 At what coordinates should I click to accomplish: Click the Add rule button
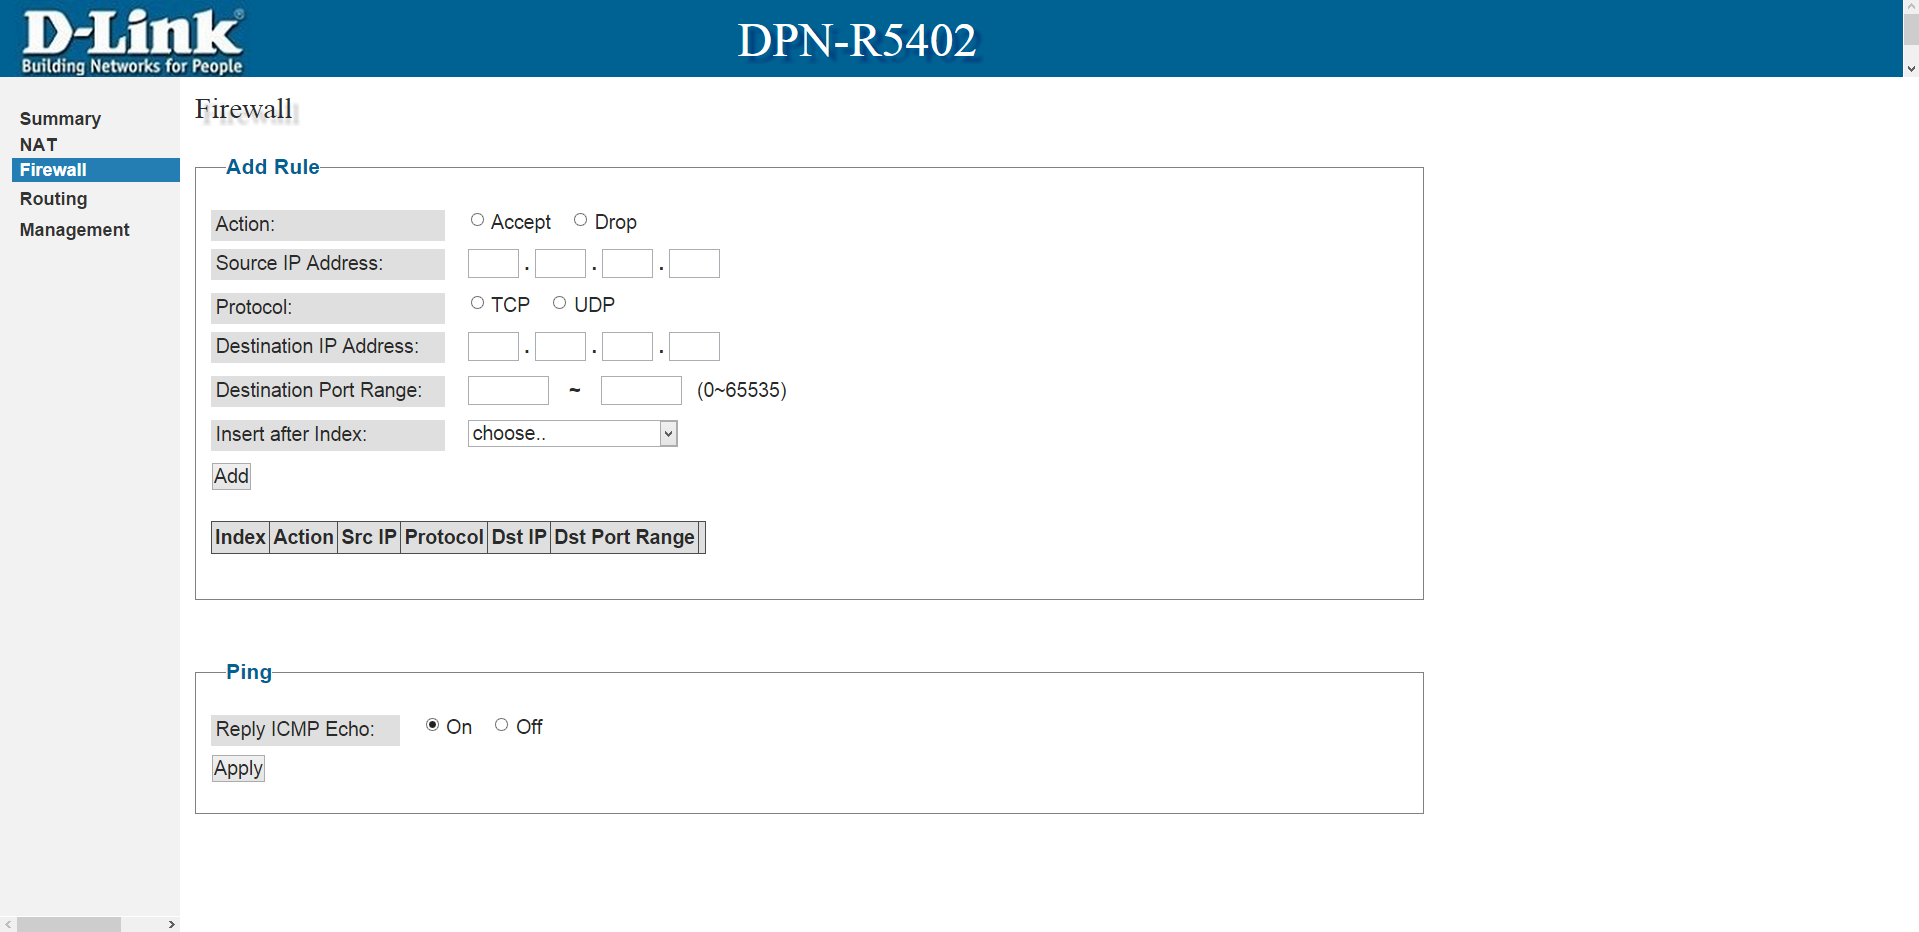[x=231, y=476]
